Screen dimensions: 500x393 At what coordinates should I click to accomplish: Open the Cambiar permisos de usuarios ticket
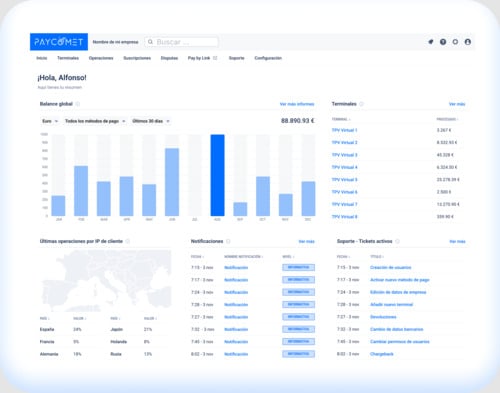click(x=400, y=341)
